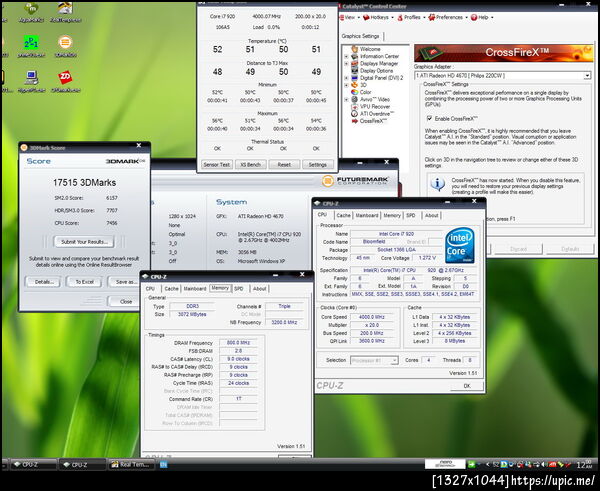This screenshot has height=491, width=600.
Task: Expand the Digital Panel (DVI) 2 node
Action: click(x=346, y=78)
